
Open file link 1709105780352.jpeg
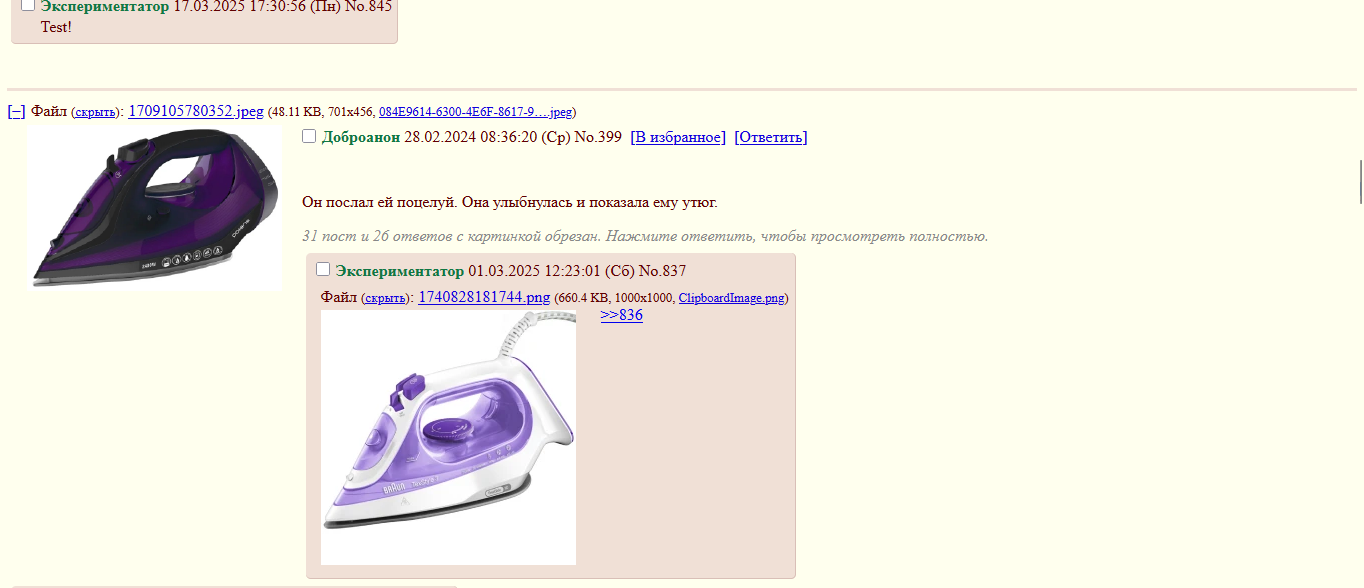196,111
